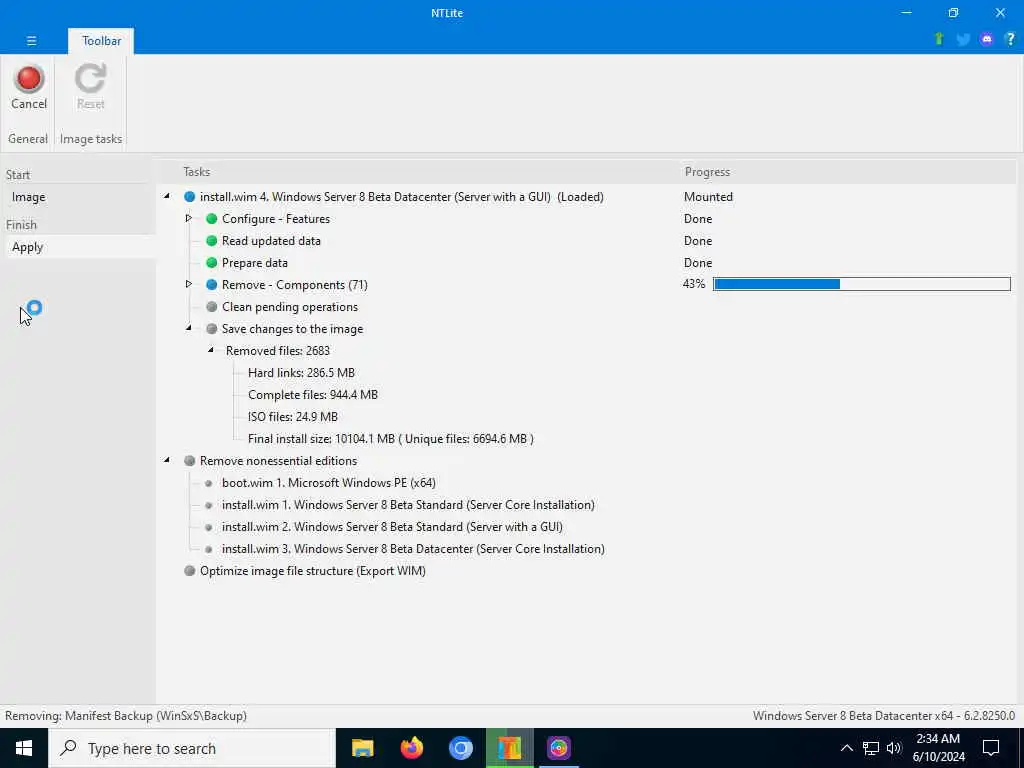
Task: Click the small dot beside install.wim 2 entry
Action: point(208,527)
